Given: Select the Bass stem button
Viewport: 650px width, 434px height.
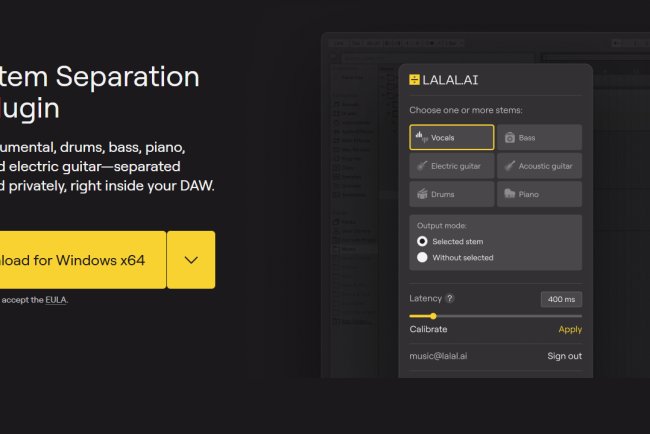Looking at the screenshot, I should click(x=539, y=137).
